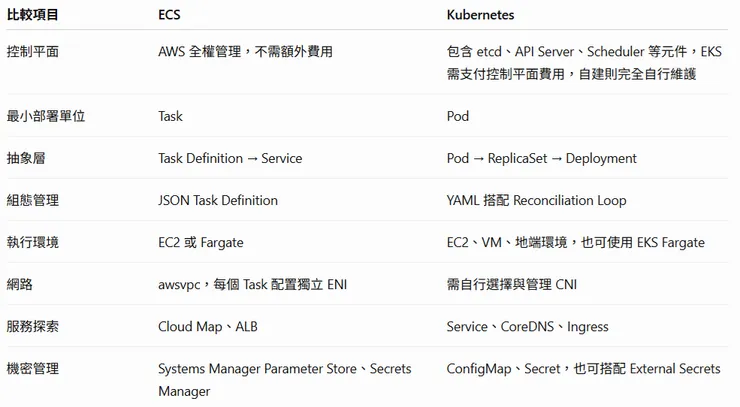Select the 機密管理 row label
Screen dimensions: 740x407
pos(33,368)
